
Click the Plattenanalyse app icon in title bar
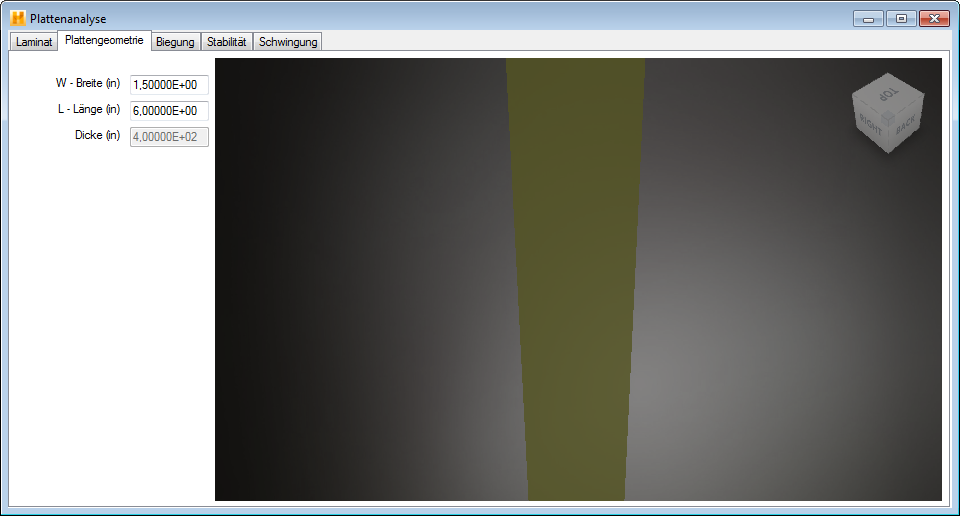click(x=18, y=18)
